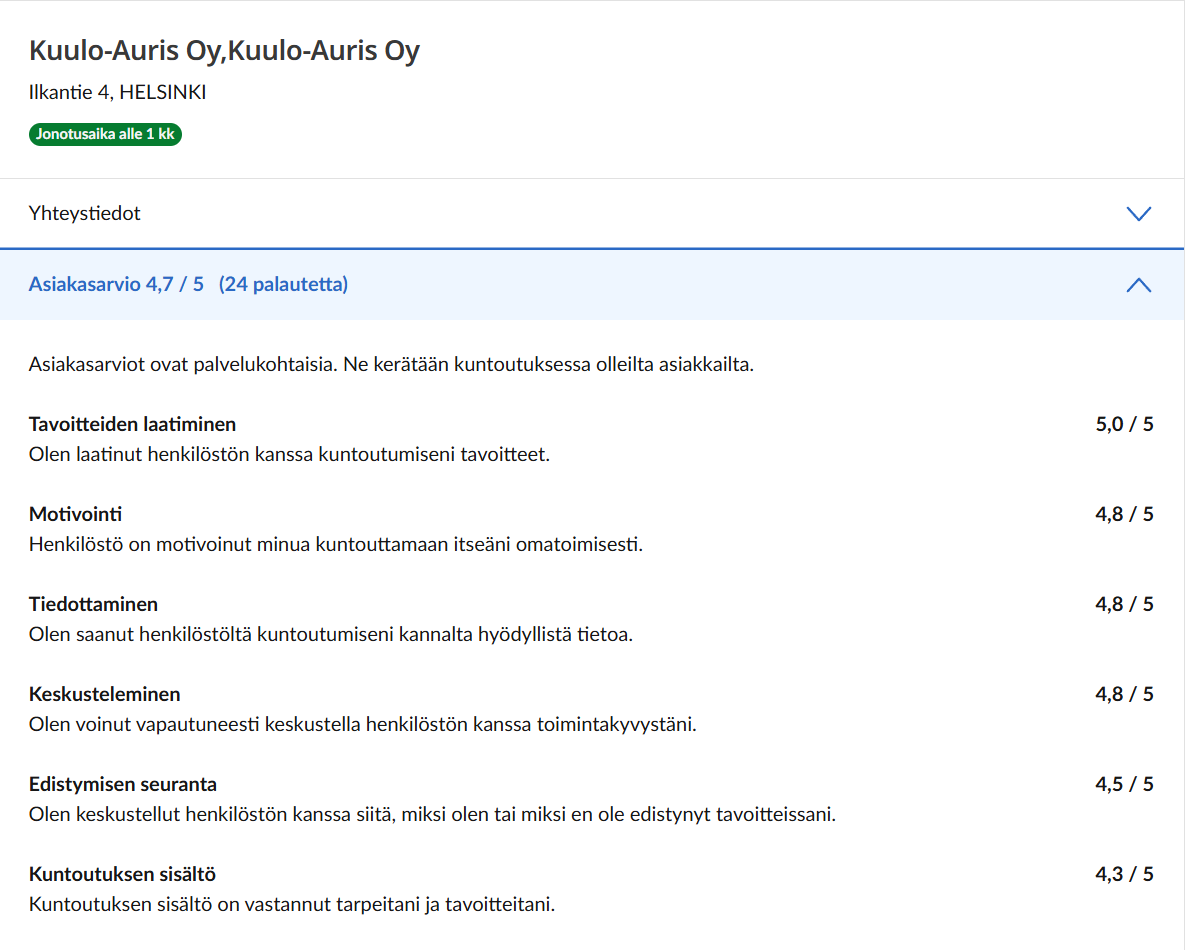The height and width of the screenshot is (950, 1185).
Task: Click the description "Henkilöstö on motivoinut minua"
Action: (x=335, y=545)
